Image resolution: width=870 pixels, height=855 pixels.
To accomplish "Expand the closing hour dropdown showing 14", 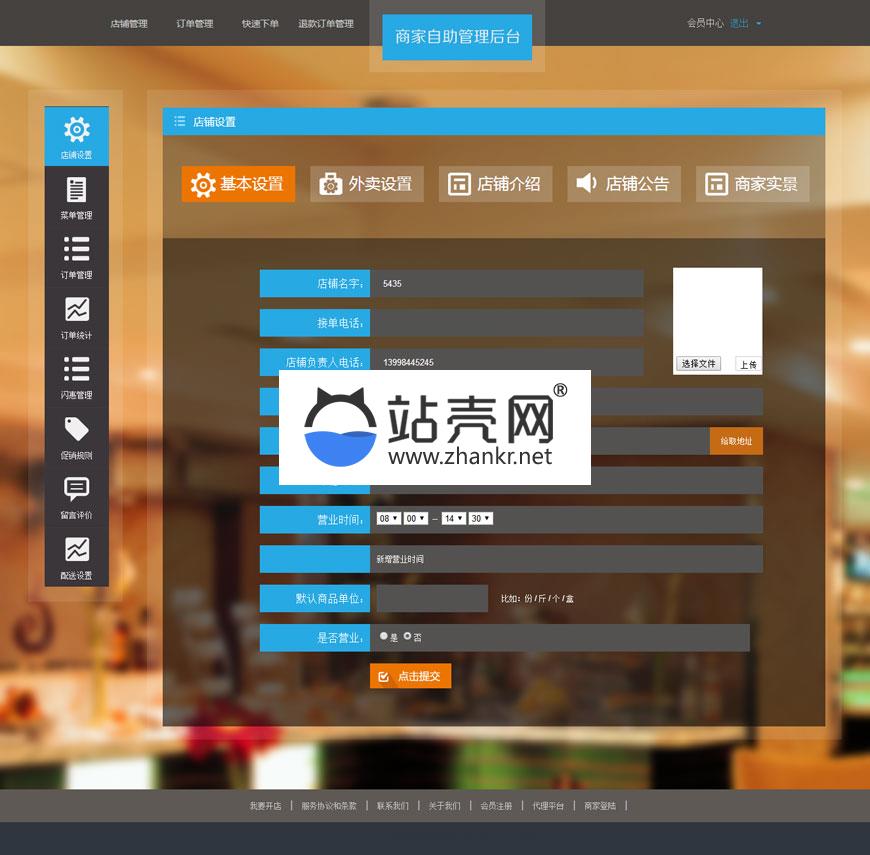I will click(453, 518).
